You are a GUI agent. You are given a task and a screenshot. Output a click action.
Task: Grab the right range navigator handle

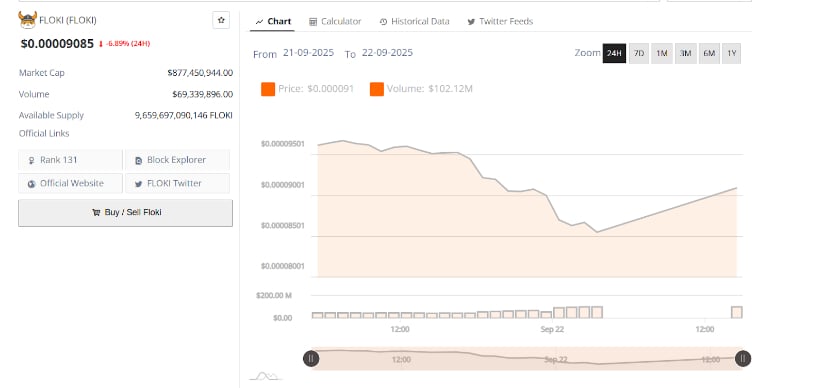[x=743, y=359]
